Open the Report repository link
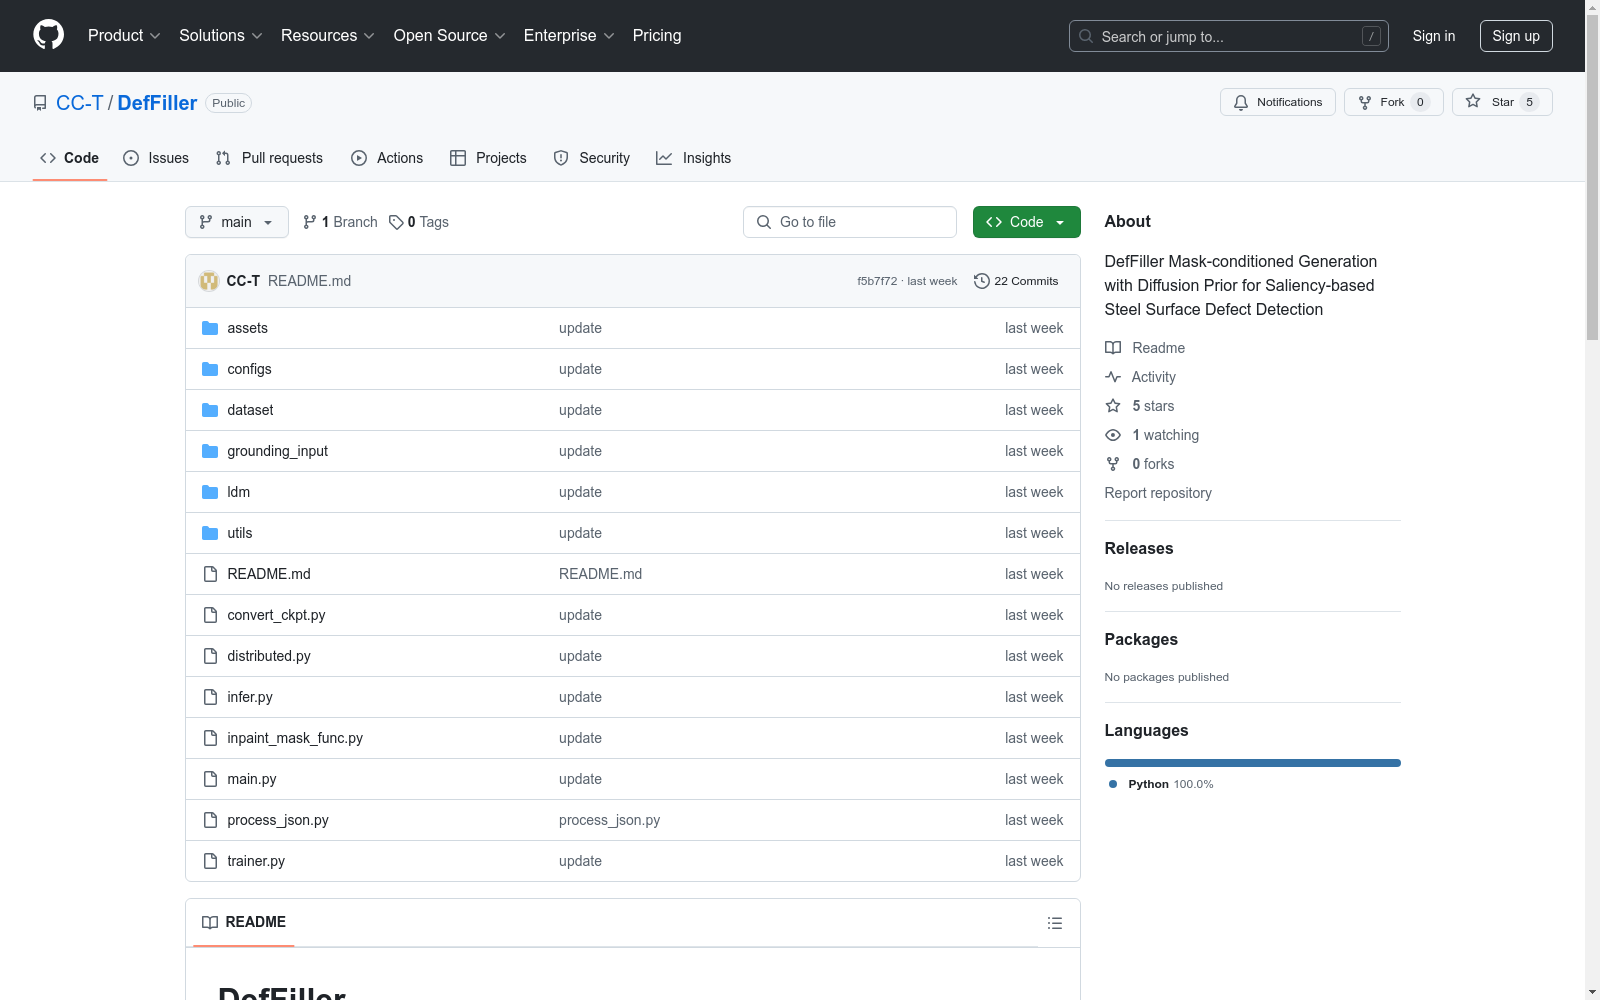 (x=1157, y=493)
